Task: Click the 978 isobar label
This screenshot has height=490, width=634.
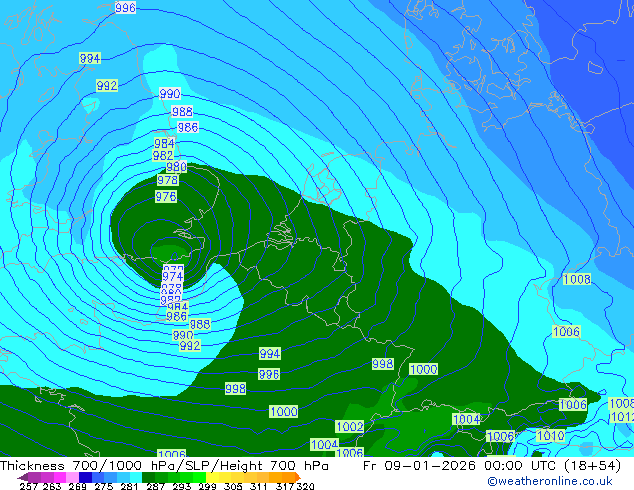Action: click(168, 180)
